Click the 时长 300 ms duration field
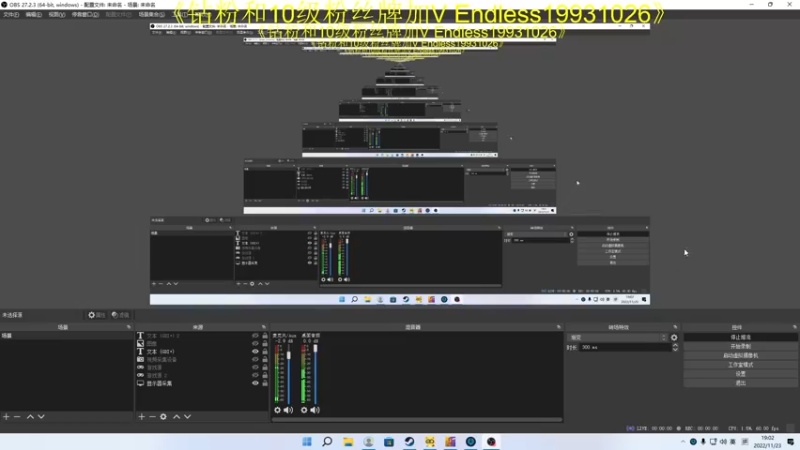The image size is (800, 450). point(625,347)
